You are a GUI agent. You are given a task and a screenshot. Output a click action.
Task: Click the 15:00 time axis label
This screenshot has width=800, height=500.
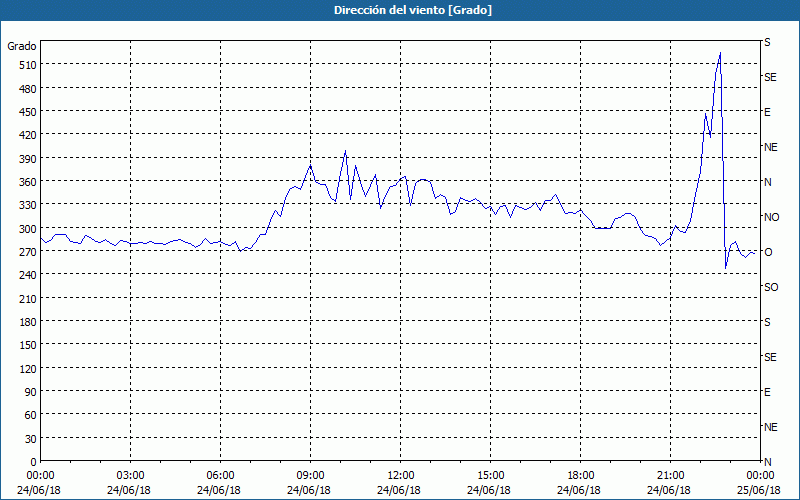(490, 476)
